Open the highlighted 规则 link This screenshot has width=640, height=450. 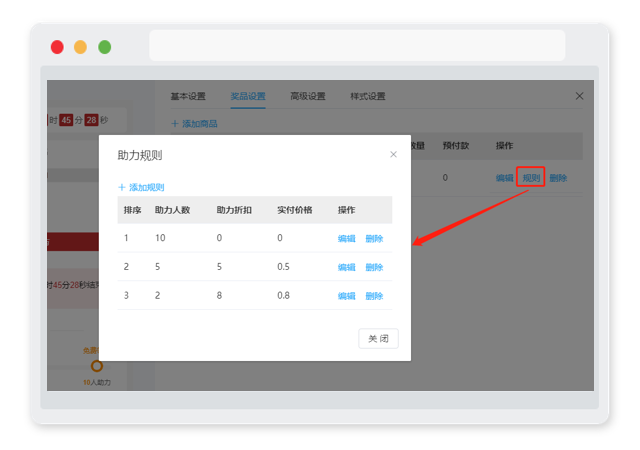[x=531, y=178]
